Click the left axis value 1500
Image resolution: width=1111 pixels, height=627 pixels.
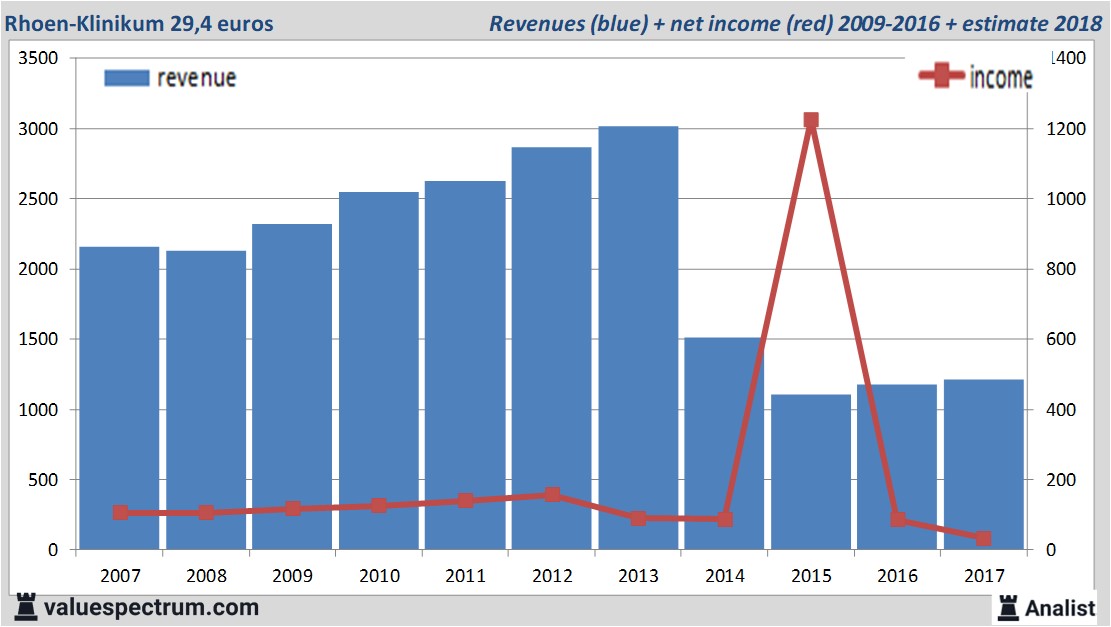(x=38, y=339)
